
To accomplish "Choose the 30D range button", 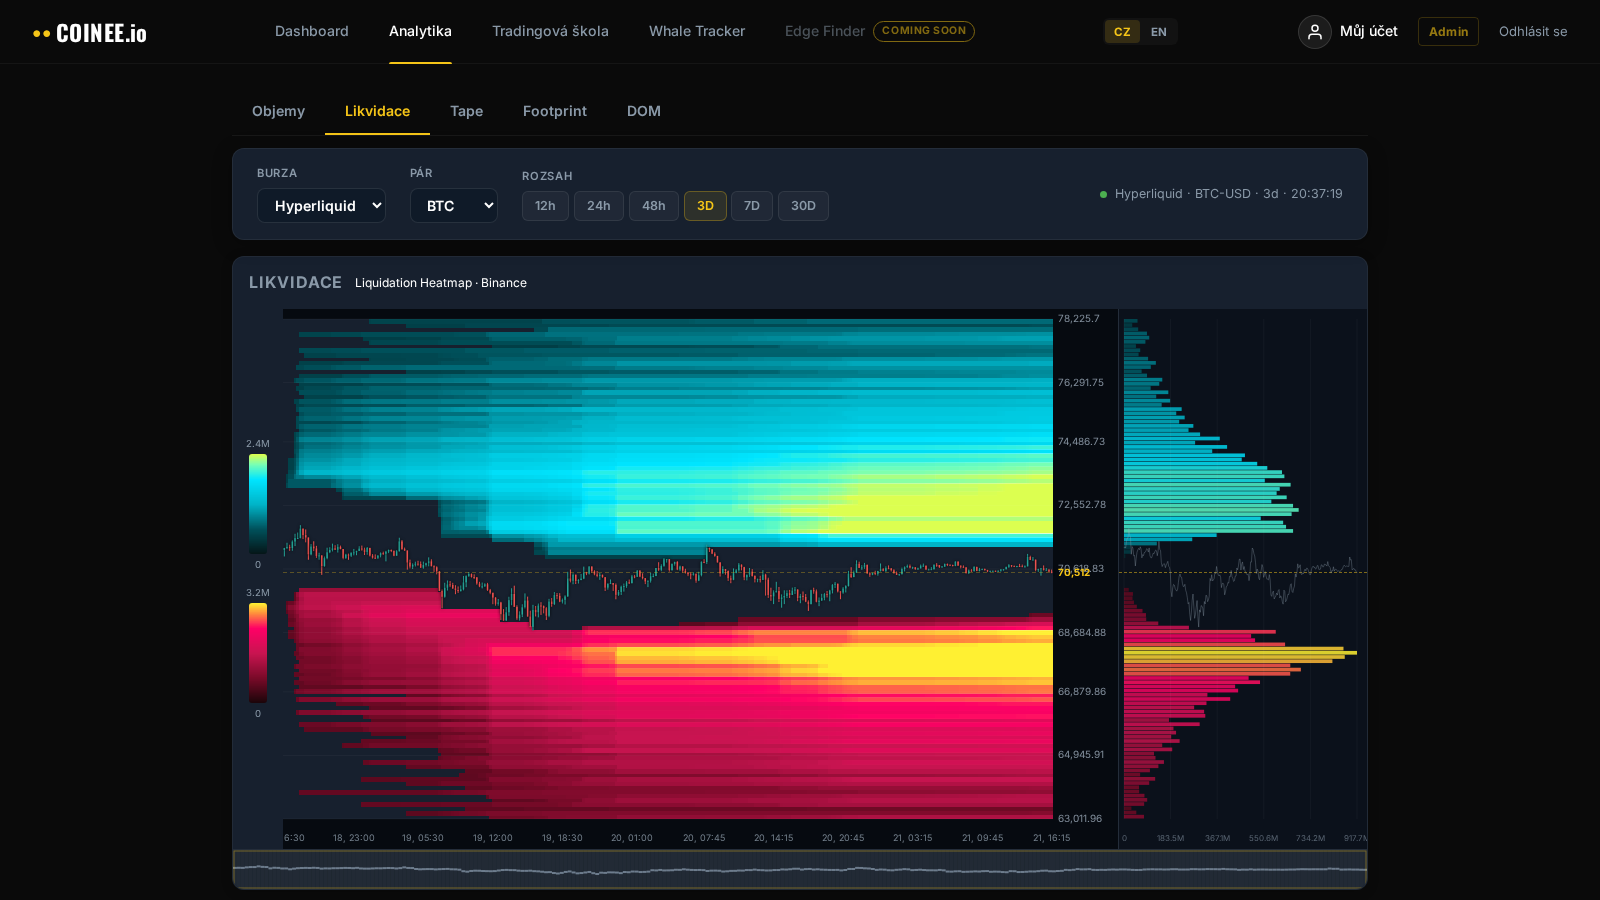I will tap(803, 206).
